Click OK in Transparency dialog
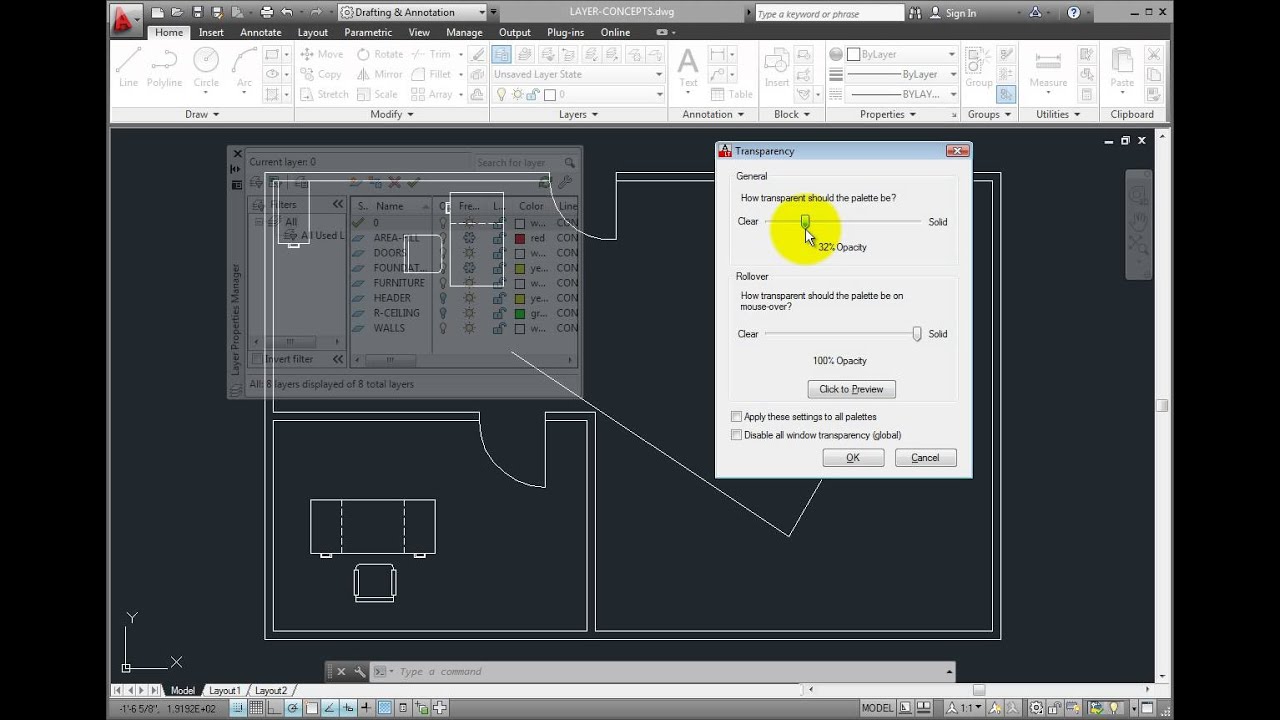This screenshot has height=720, width=1280. (853, 458)
